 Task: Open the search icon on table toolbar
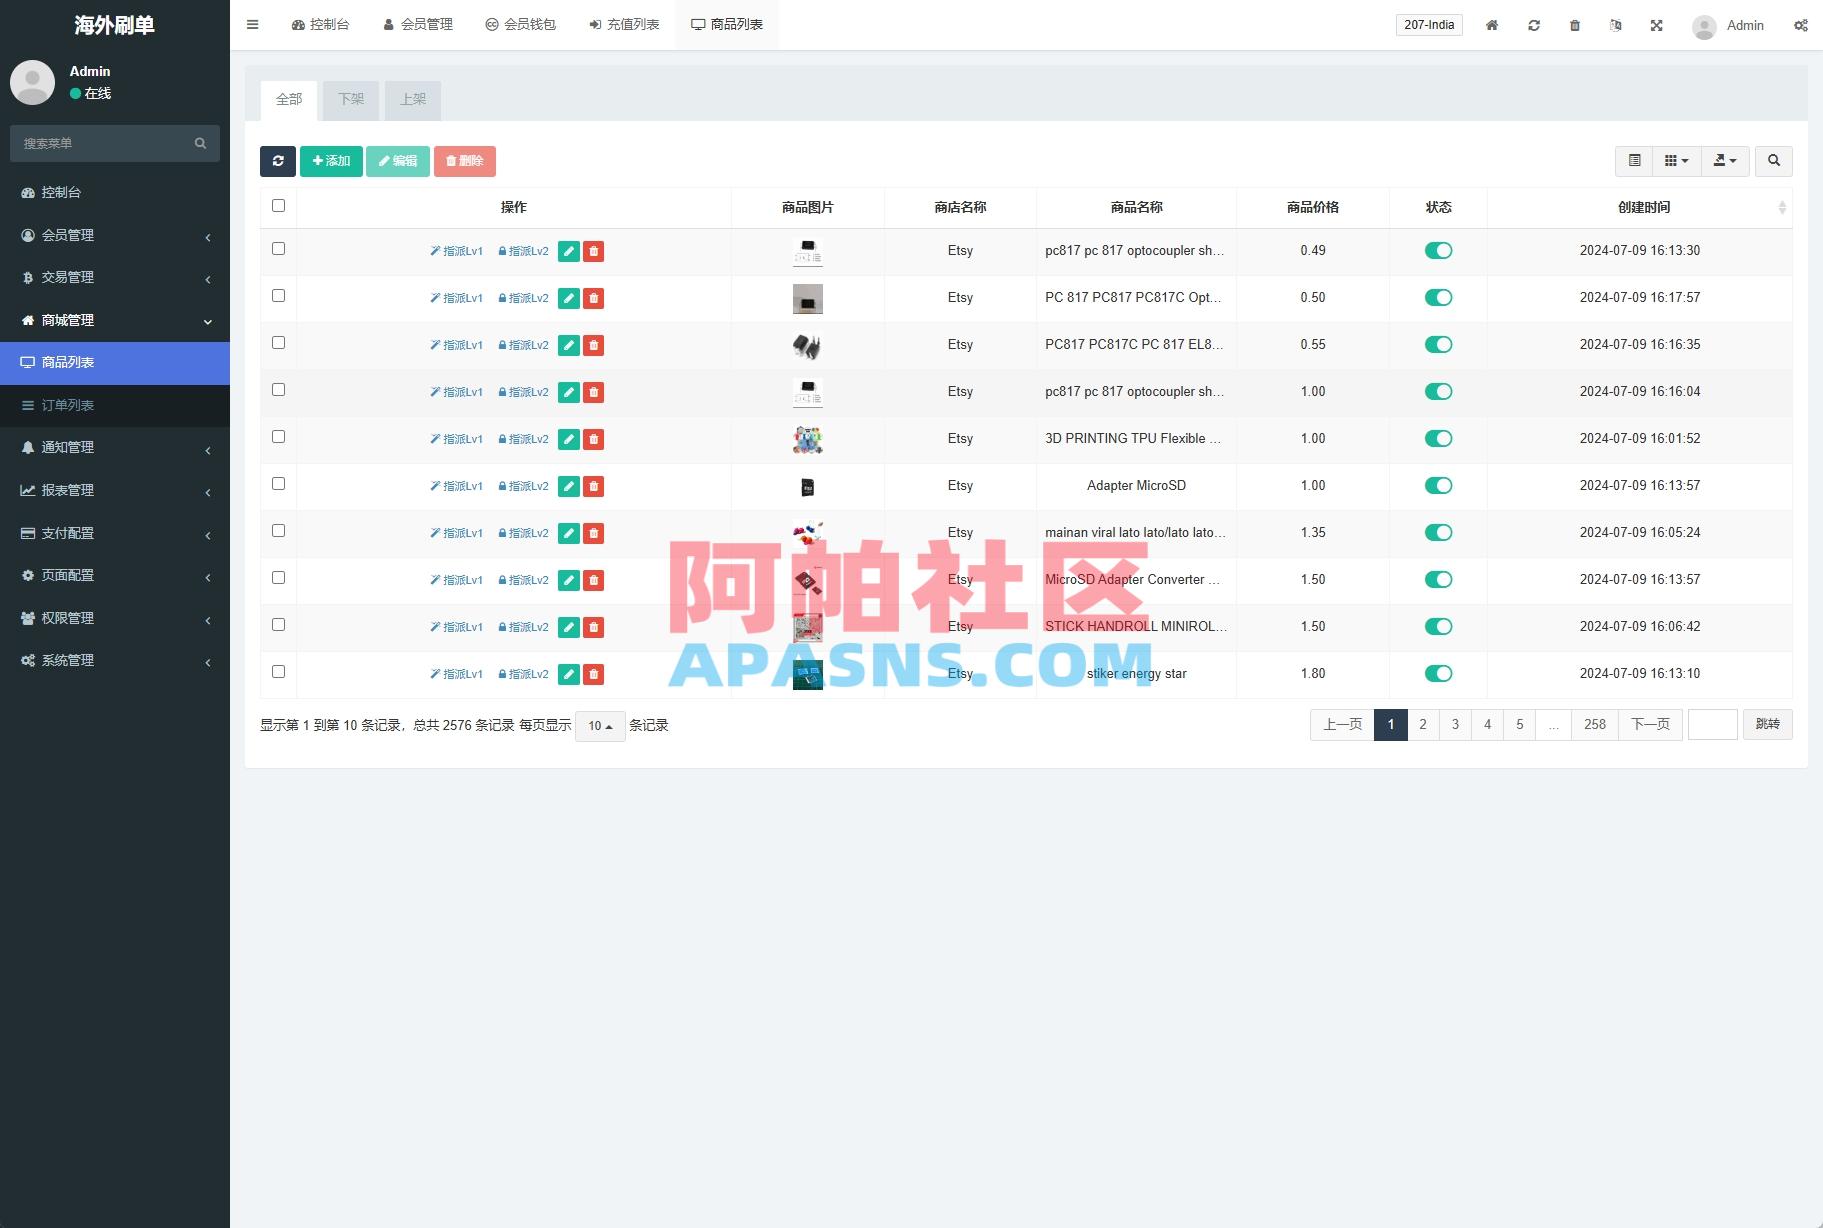[x=1774, y=160]
